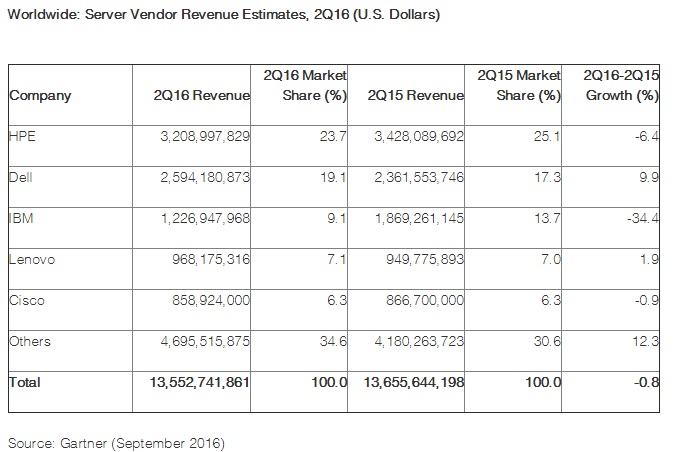Image resolution: width=686 pixels, height=452 pixels.
Task: Click Lenovo 2Q15 share 7.0
Action: 551,259
